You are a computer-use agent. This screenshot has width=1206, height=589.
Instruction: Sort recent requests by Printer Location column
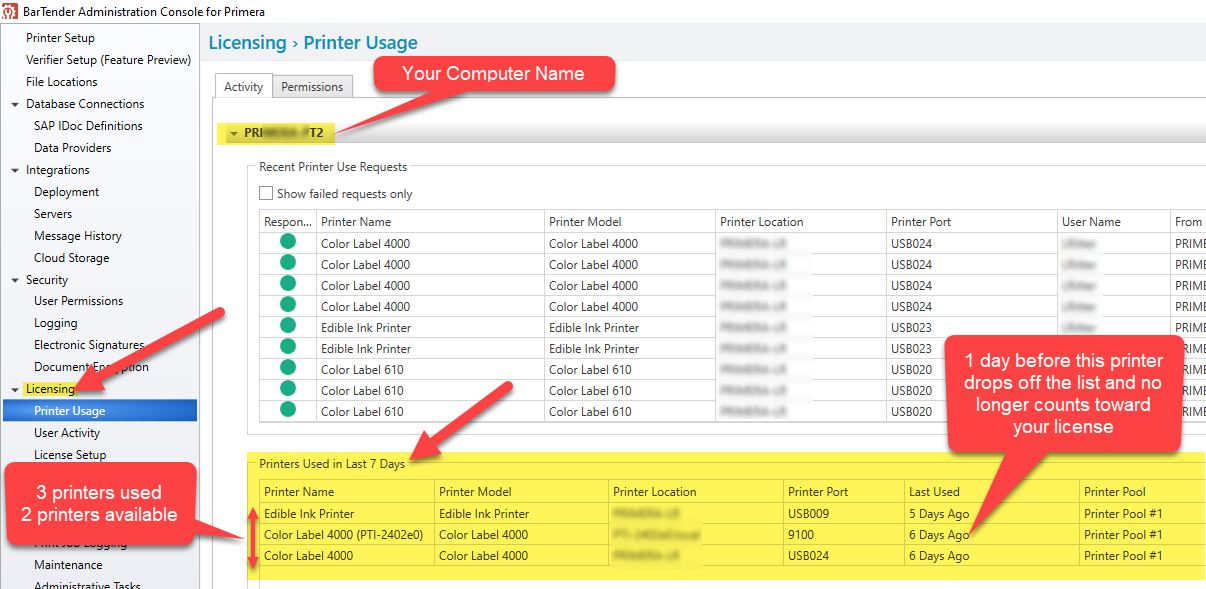coord(801,222)
